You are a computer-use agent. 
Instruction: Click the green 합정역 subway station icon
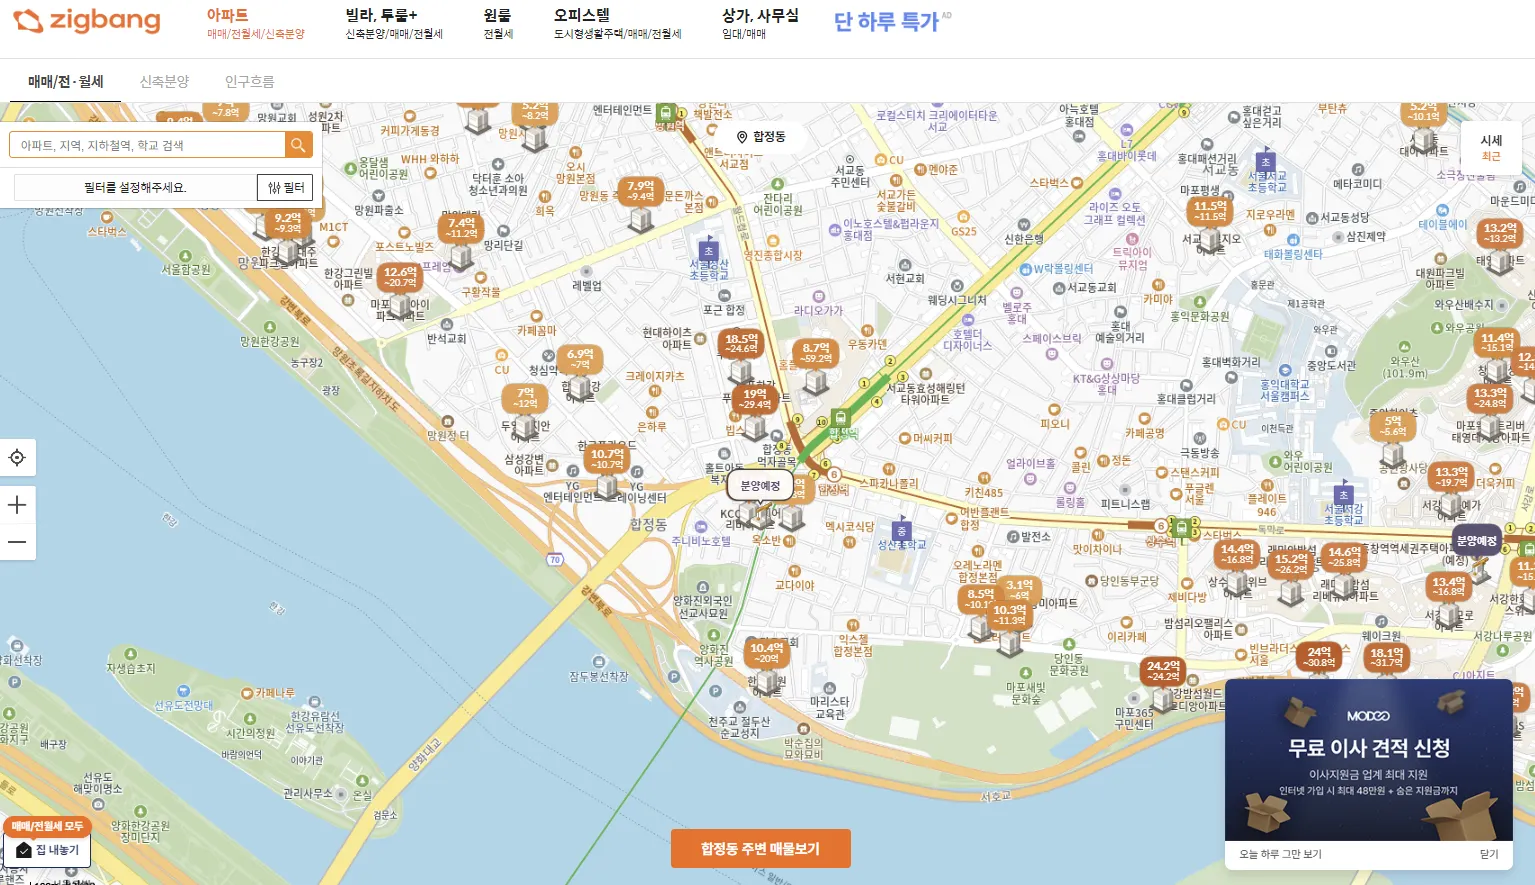click(840, 418)
